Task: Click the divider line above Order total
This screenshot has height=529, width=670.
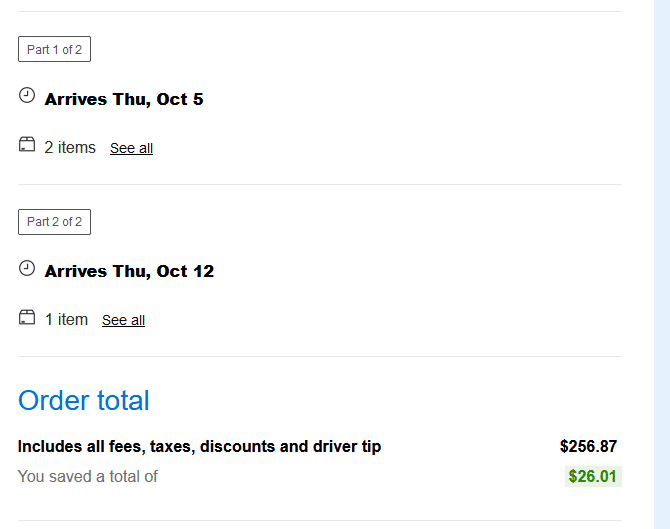Action: click(320, 356)
